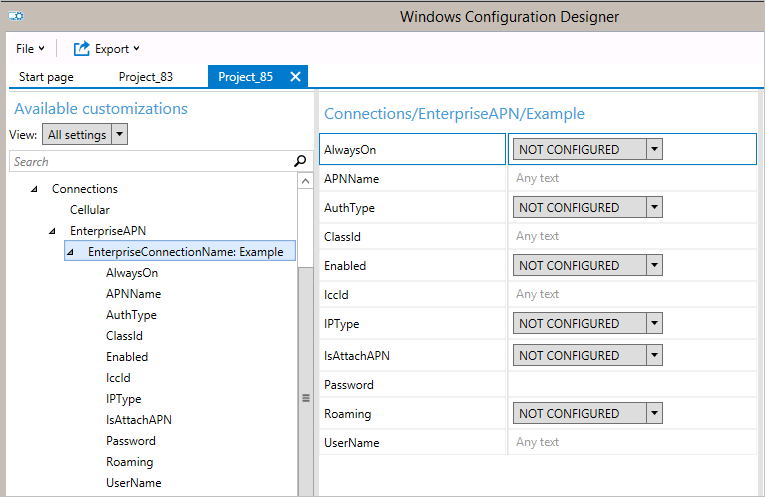Open the File menu
The width and height of the screenshot is (765, 497).
(30, 49)
